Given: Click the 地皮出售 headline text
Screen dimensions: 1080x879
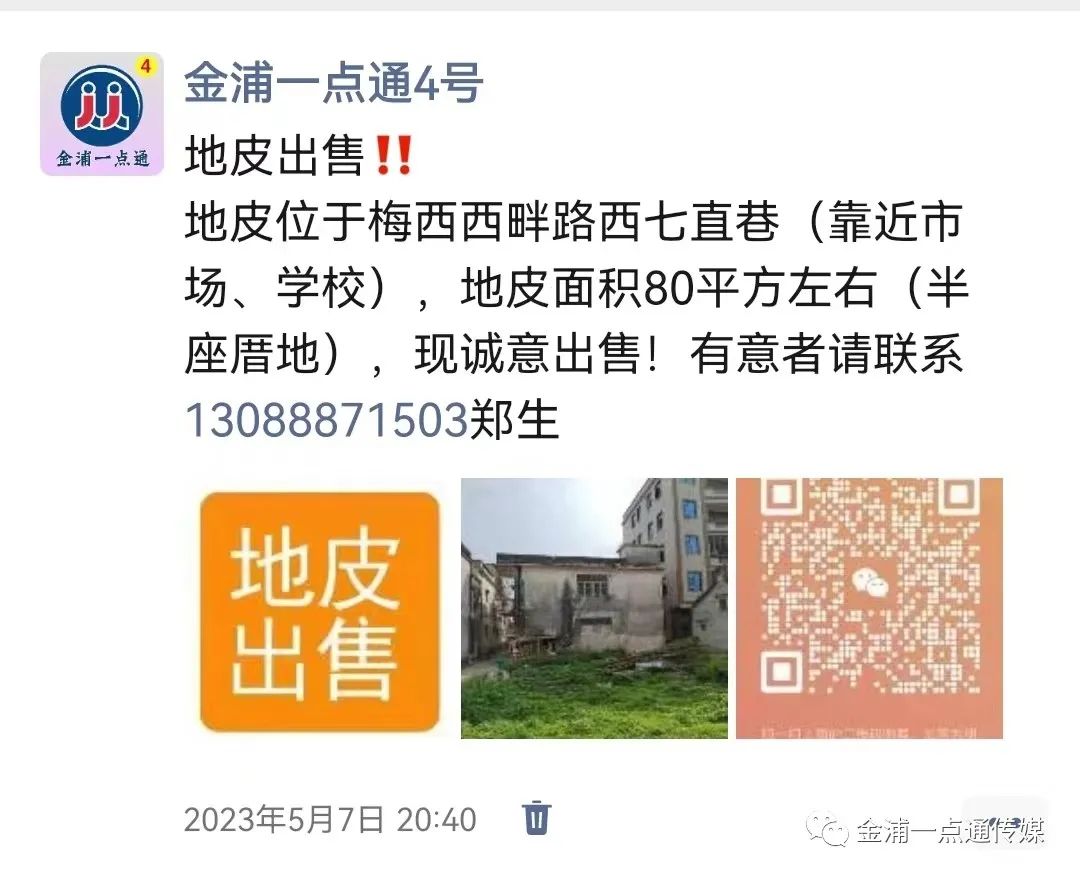Looking at the screenshot, I should click(x=274, y=156).
